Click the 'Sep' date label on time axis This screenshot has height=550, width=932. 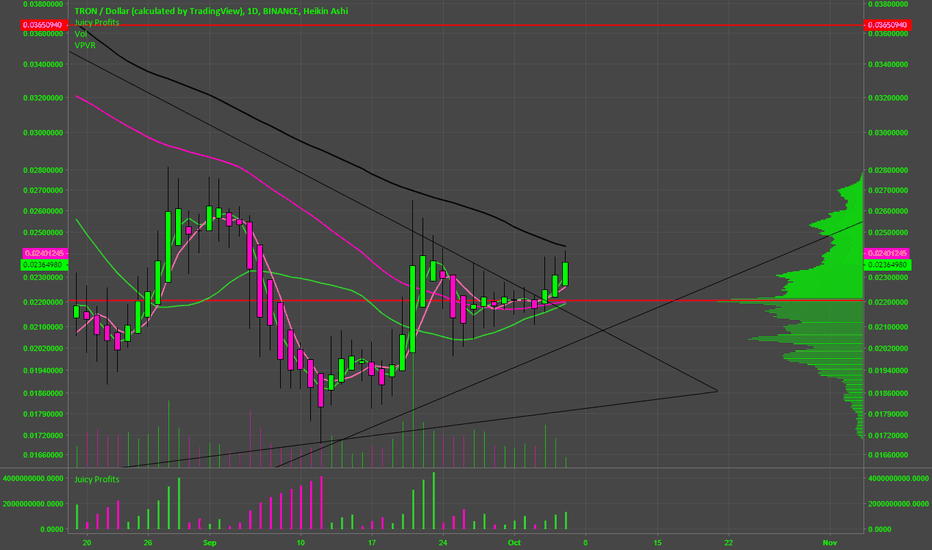(209, 542)
